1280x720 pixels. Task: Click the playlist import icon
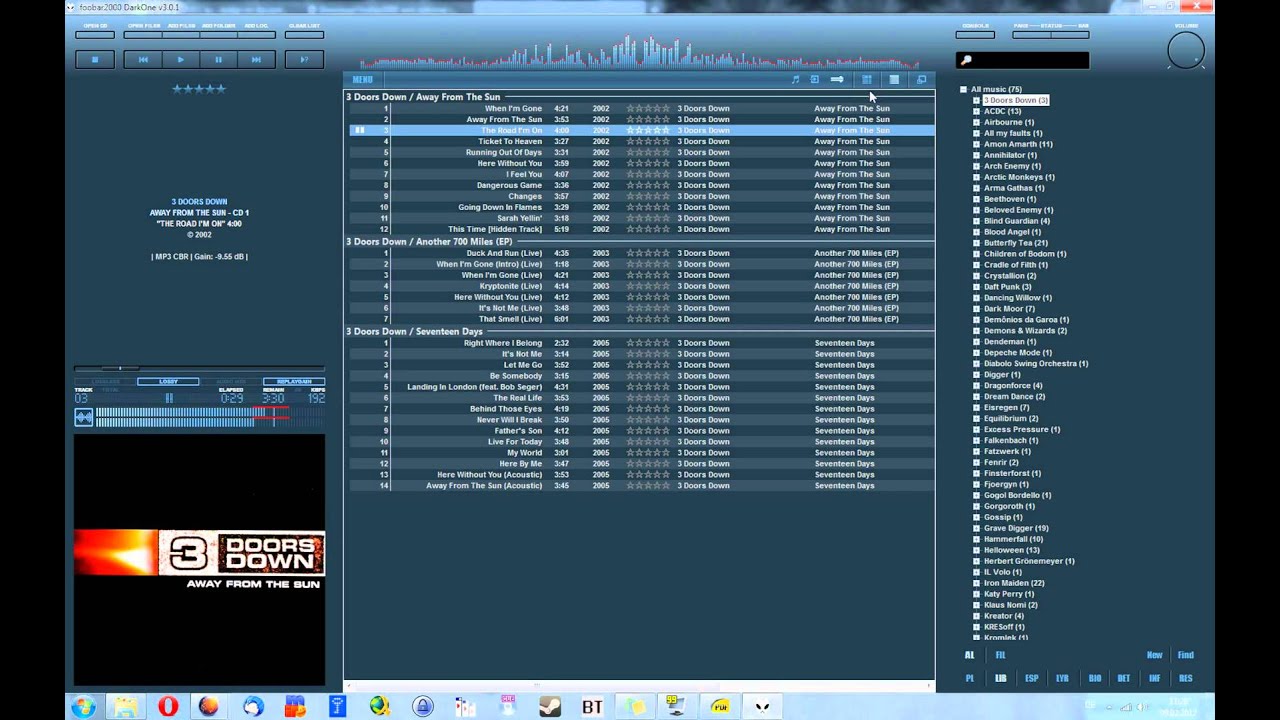[x=814, y=80]
